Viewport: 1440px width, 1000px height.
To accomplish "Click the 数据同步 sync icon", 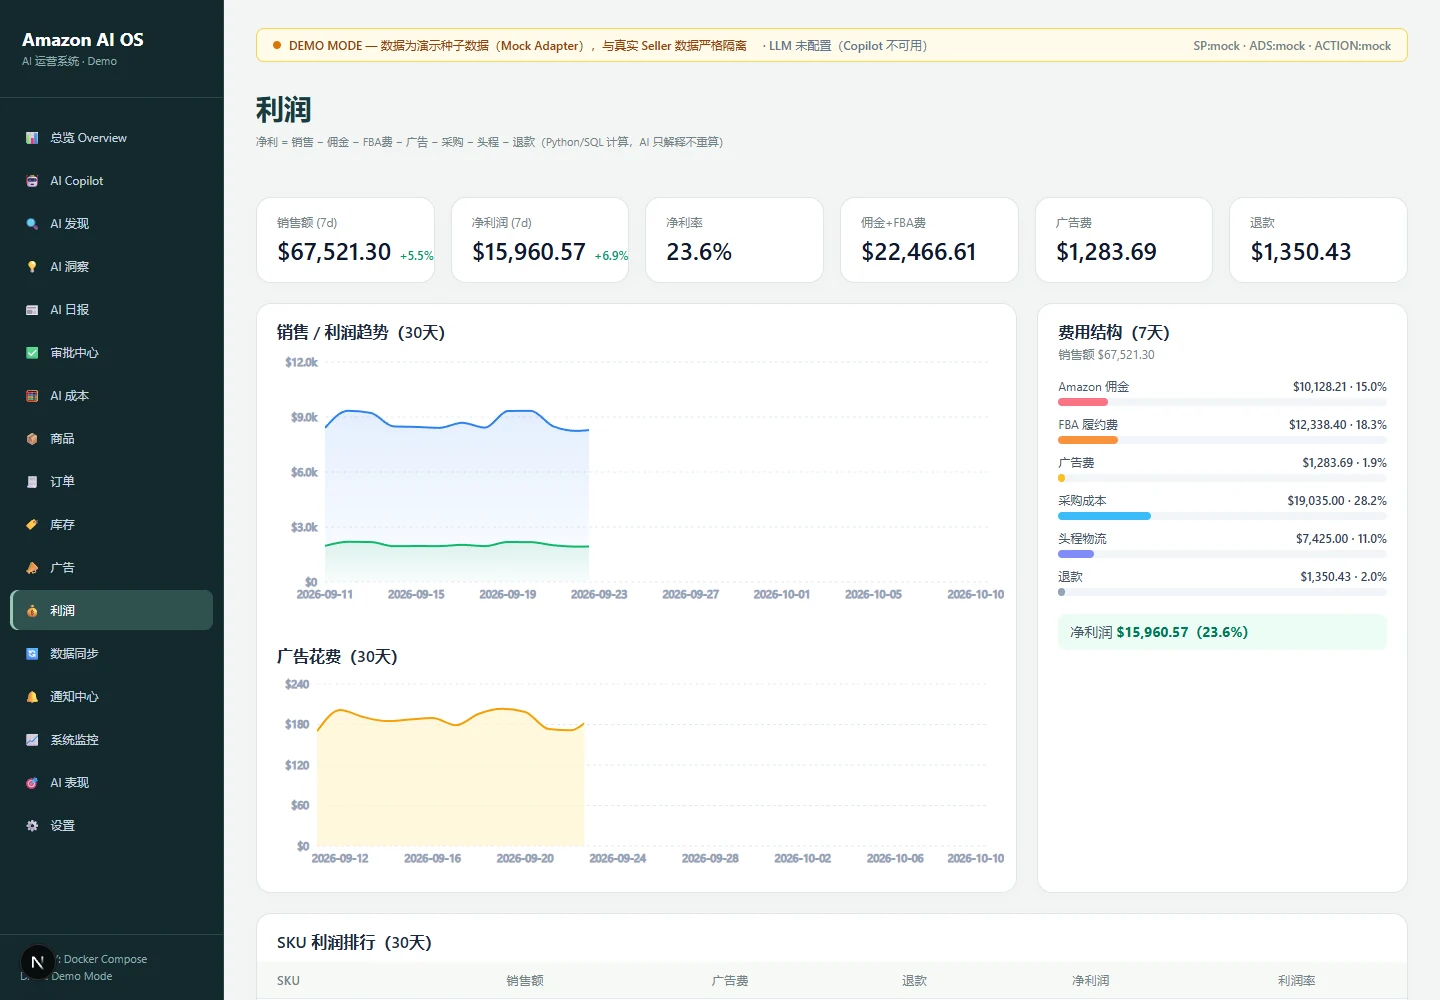I will pyautogui.click(x=32, y=654).
